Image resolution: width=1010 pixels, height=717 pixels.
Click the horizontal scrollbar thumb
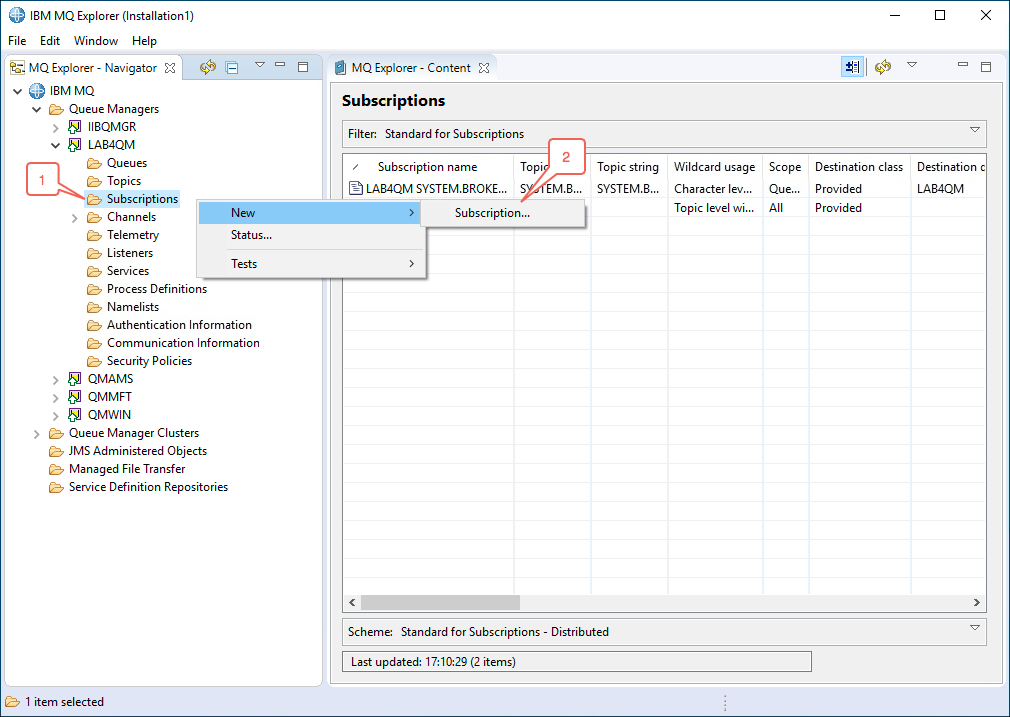coord(440,602)
